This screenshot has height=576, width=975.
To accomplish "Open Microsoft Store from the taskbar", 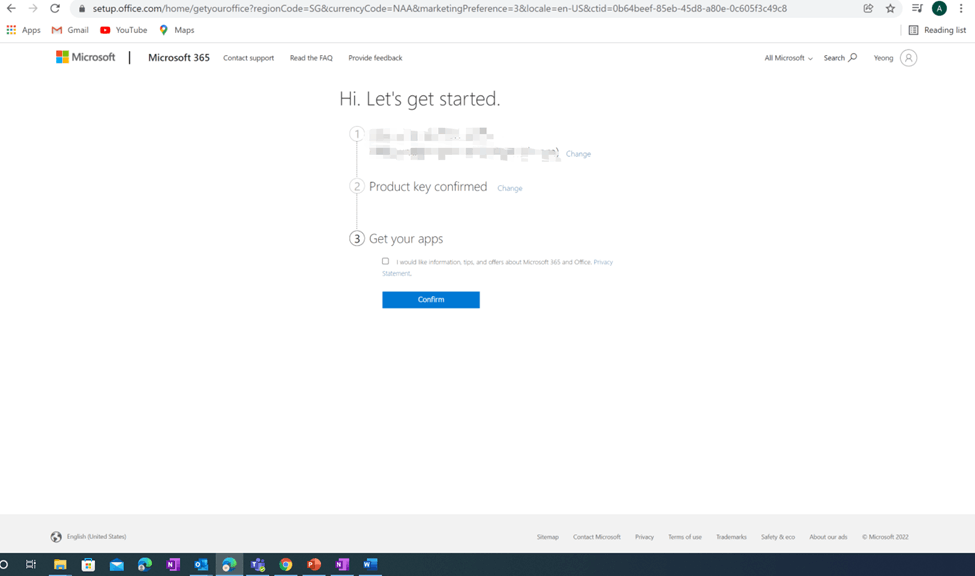I will (x=88, y=565).
